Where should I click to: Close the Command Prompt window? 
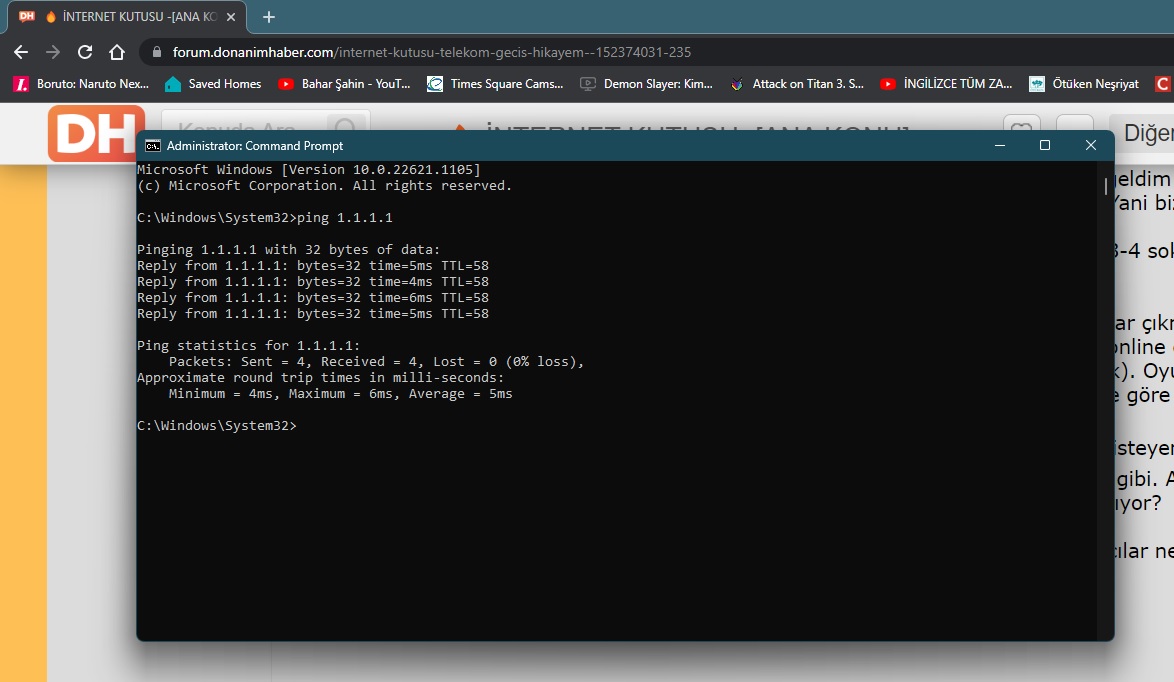point(1091,145)
